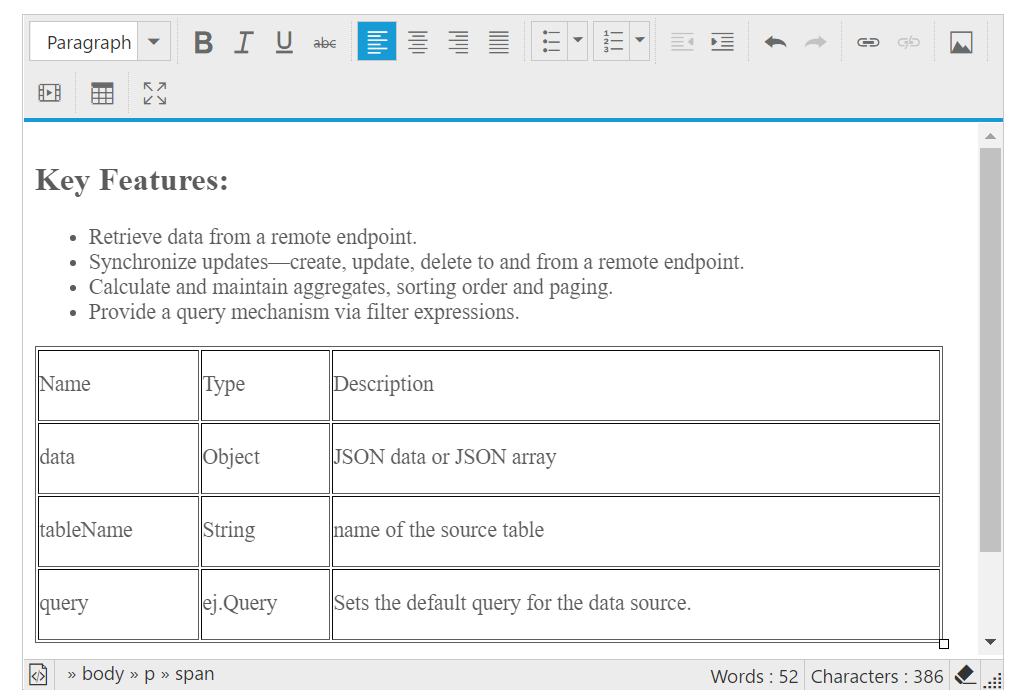Image resolution: width=1014 pixels, height=700 pixels.
Task: Center align the text
Action: 418,42
